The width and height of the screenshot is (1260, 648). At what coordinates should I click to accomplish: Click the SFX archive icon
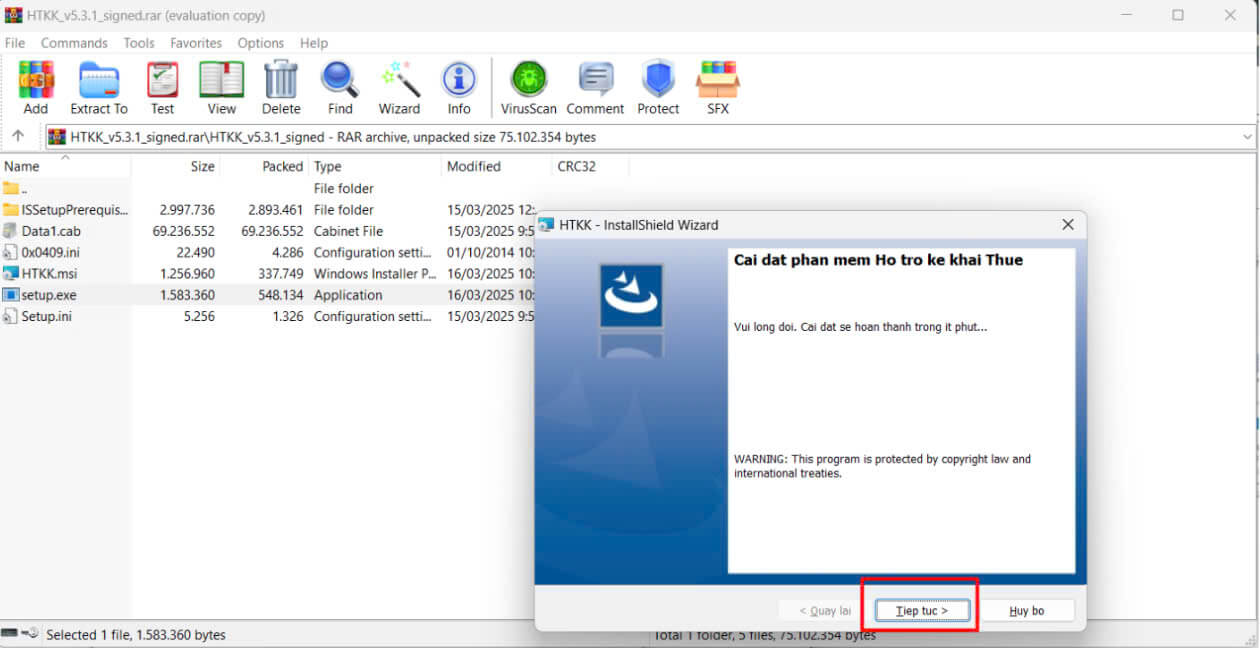[718, 79]
